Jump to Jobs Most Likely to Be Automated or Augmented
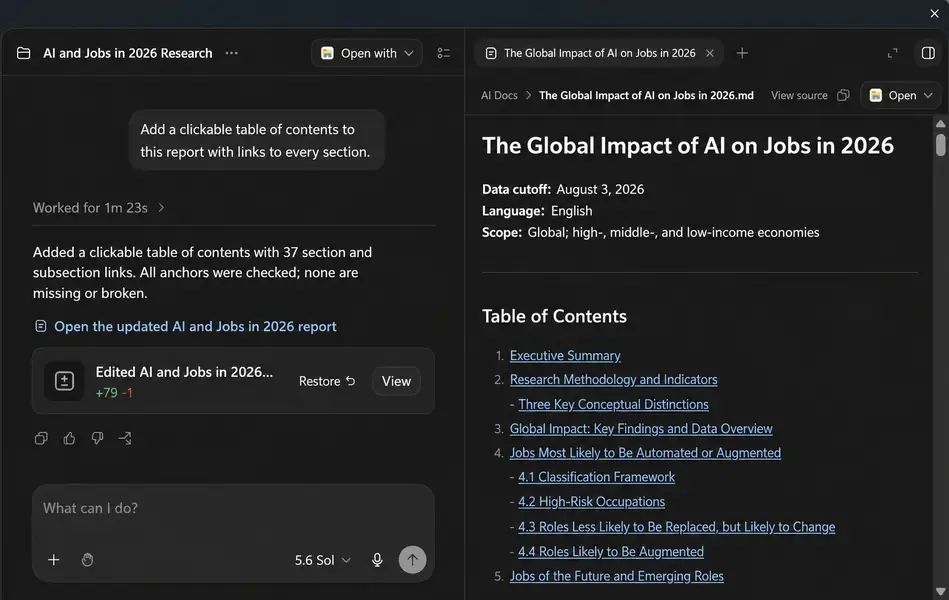This screenshot has height=600, width=949. coord(645,453)
